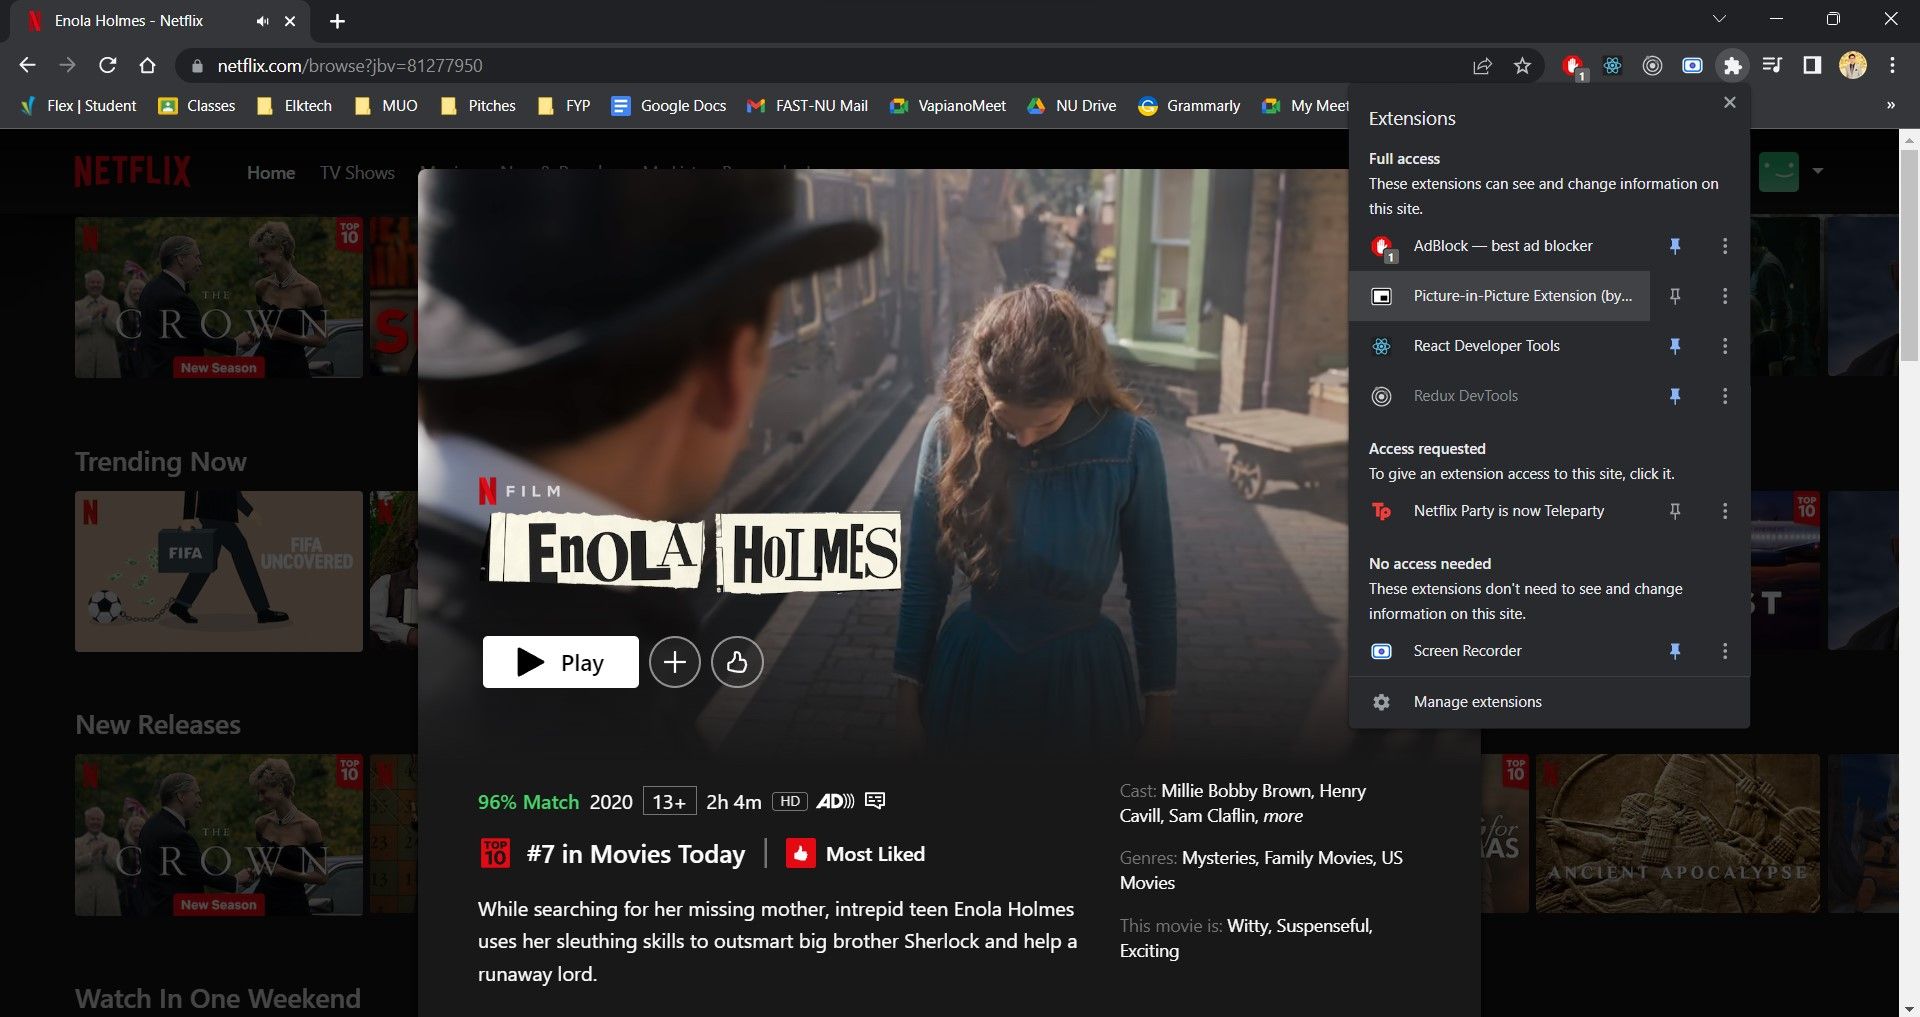Open Chrome's media controls icon
Viewport: 1920px width, 1017px height.
click(x=1771, y=65)
